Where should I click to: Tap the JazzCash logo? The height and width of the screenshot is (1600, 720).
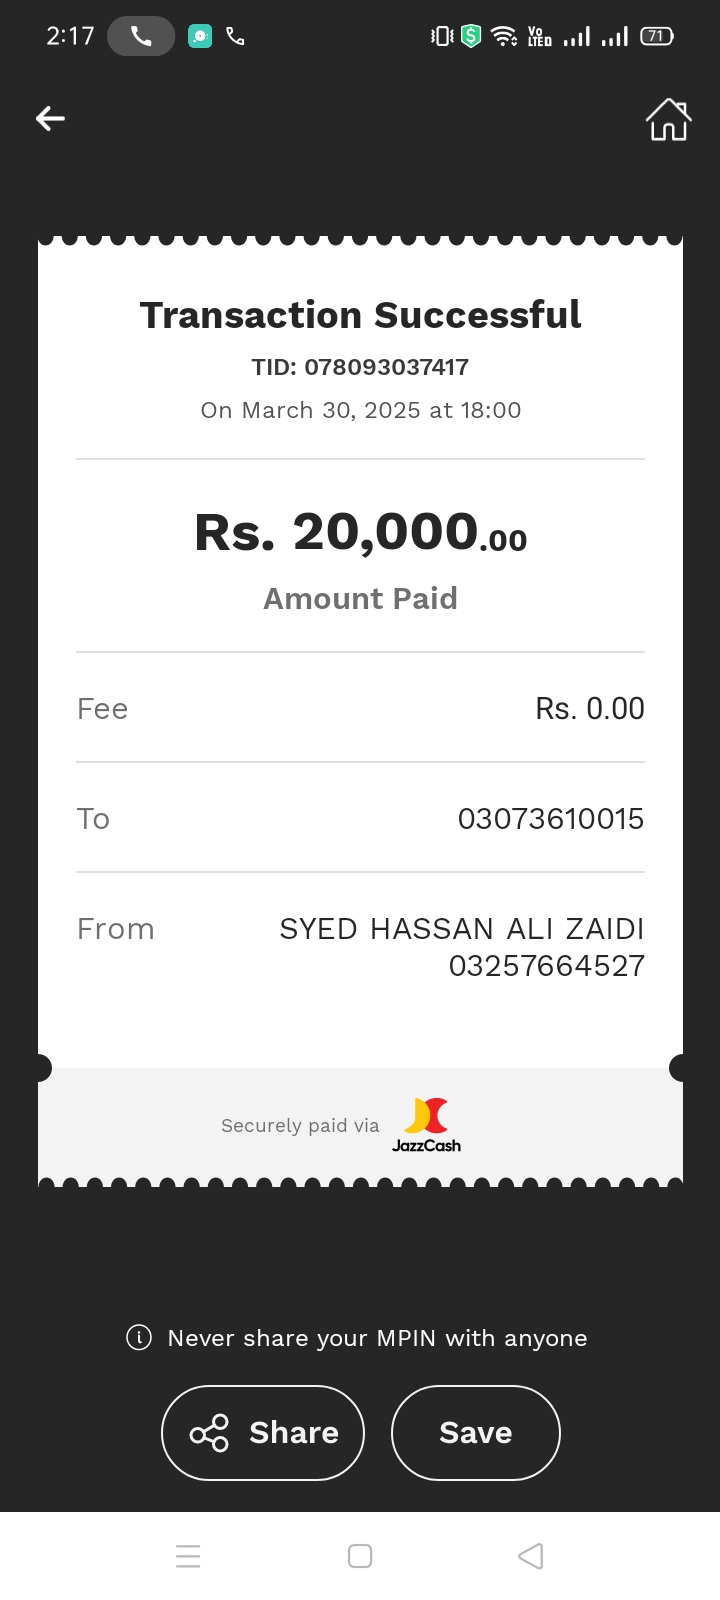pyautogui.click(x=426, y=1125)
